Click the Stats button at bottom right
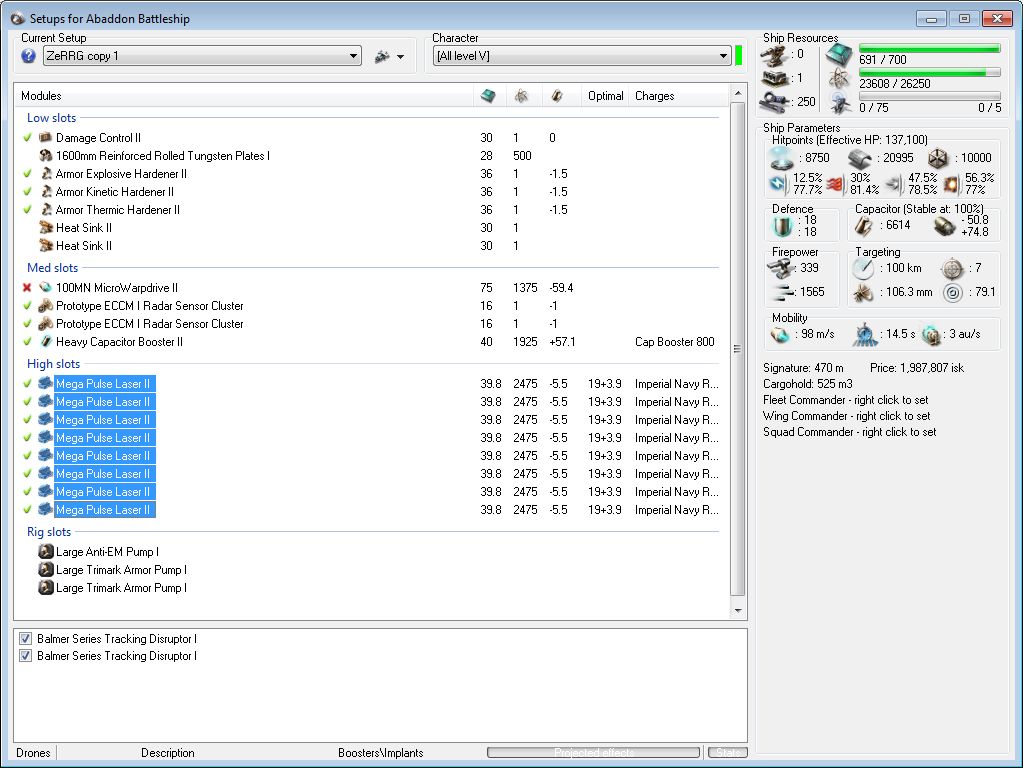 pyautogui.click(x=727, y=752)
